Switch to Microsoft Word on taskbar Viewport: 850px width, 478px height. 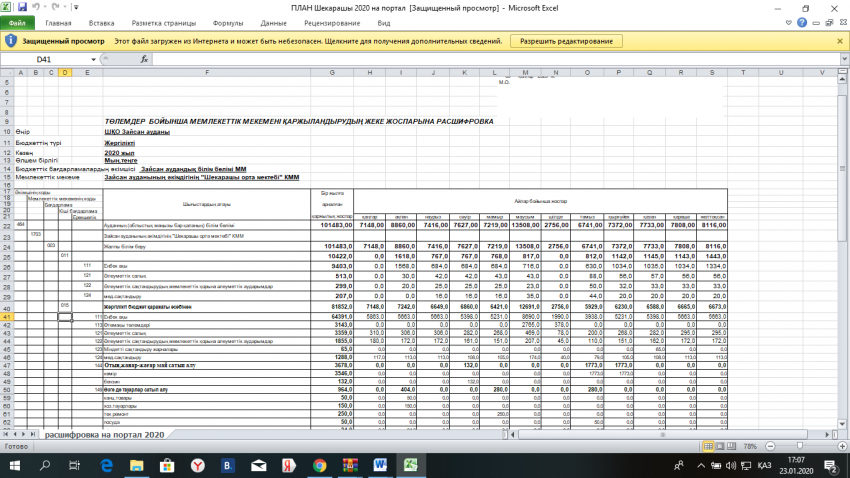click(380, 466)
